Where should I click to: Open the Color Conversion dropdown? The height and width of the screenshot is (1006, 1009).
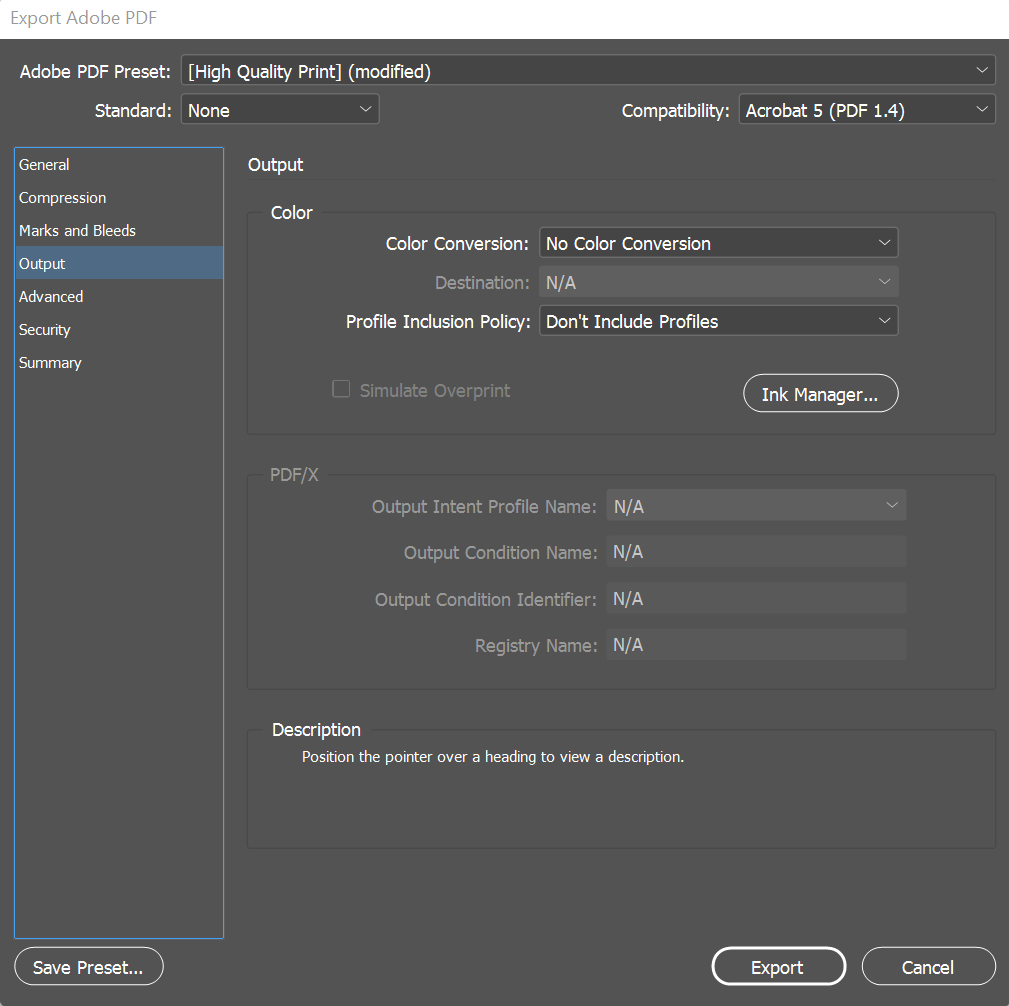(718, 243)
